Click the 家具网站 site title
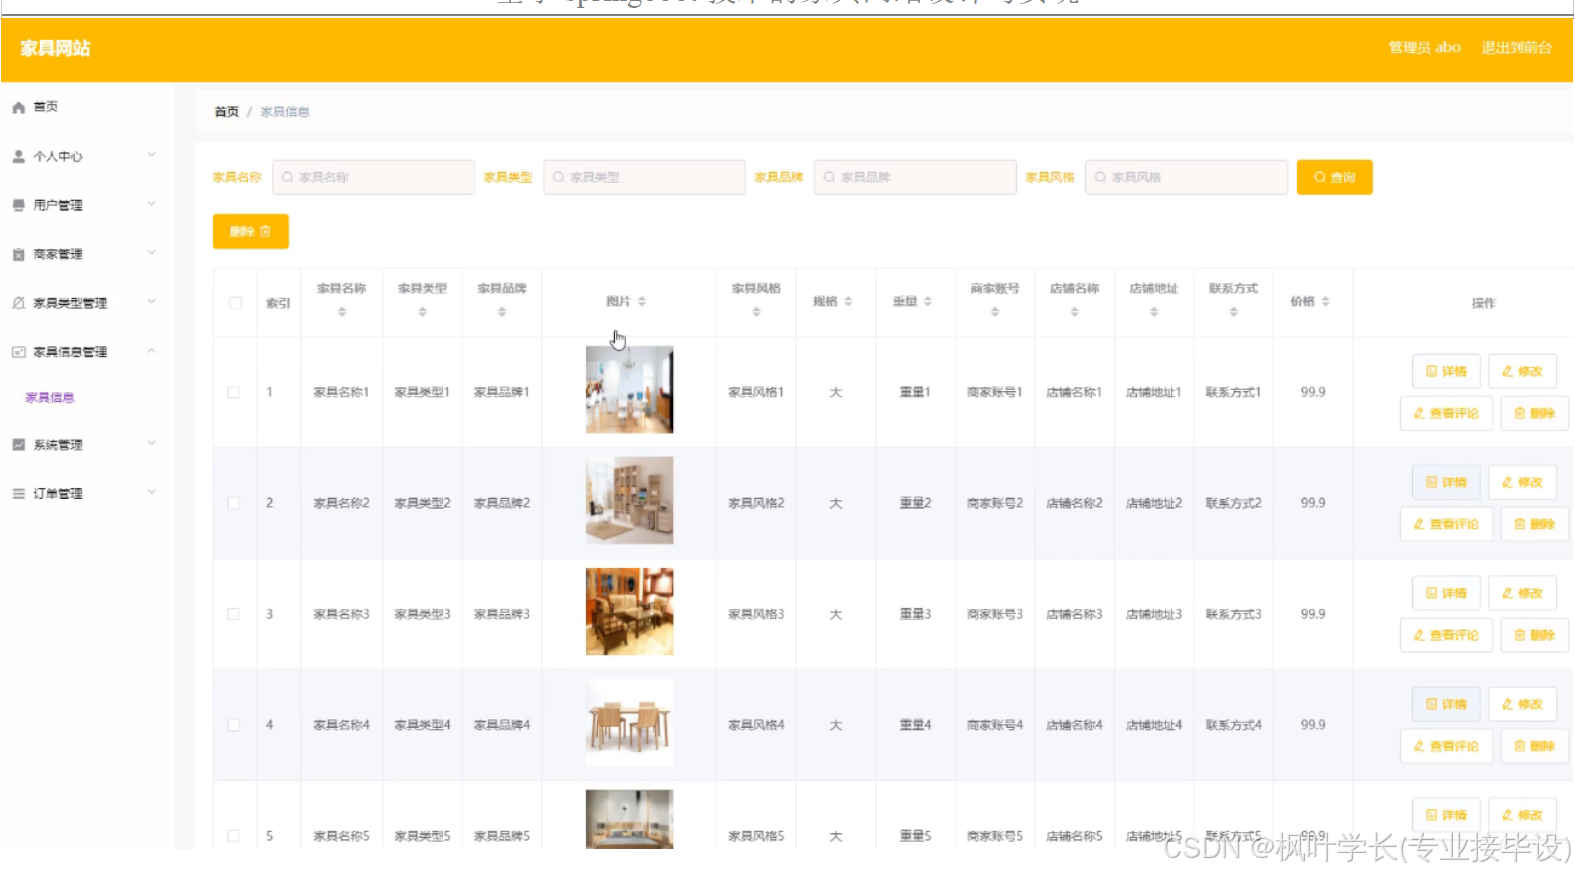Image resolution: width=1575 pixels, height=875 pixels. pyautogui.click(x=55, y=48)
